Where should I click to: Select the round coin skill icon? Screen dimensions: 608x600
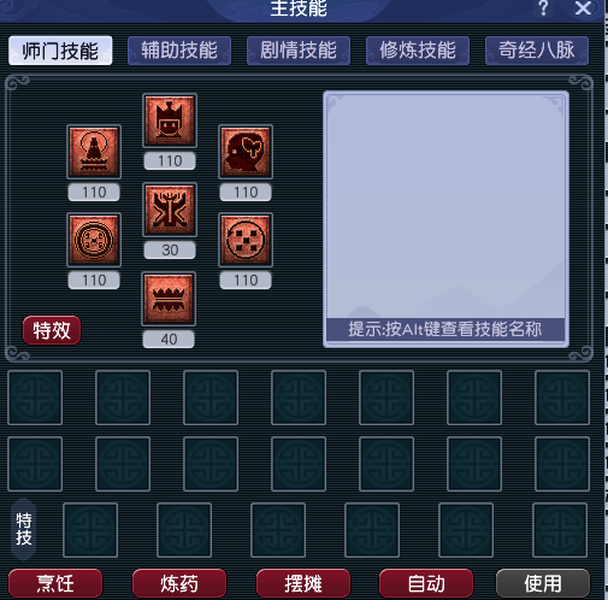point(94,240)
